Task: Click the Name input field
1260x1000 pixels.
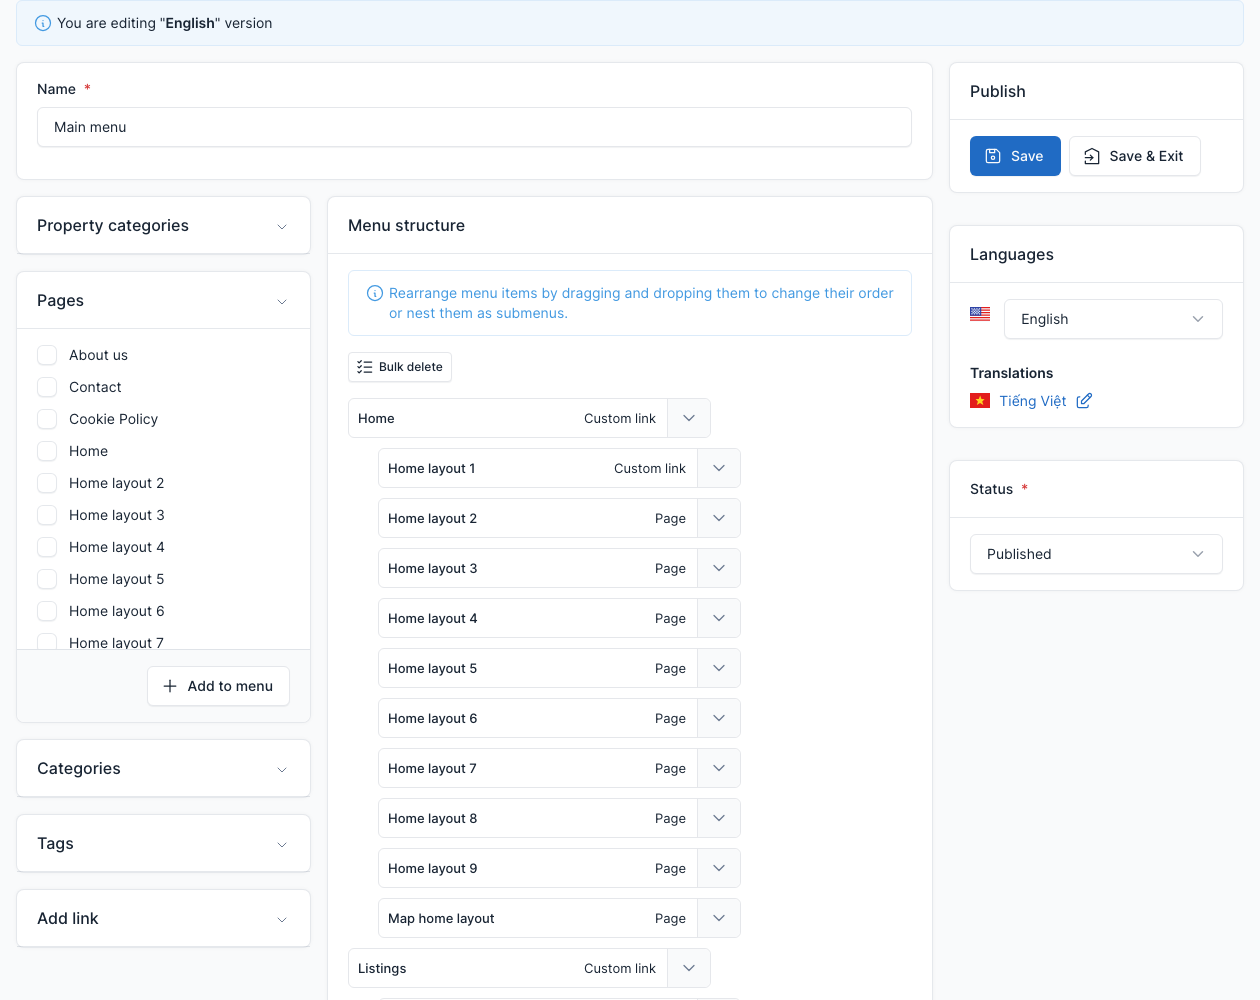Action: coord(474,127)
